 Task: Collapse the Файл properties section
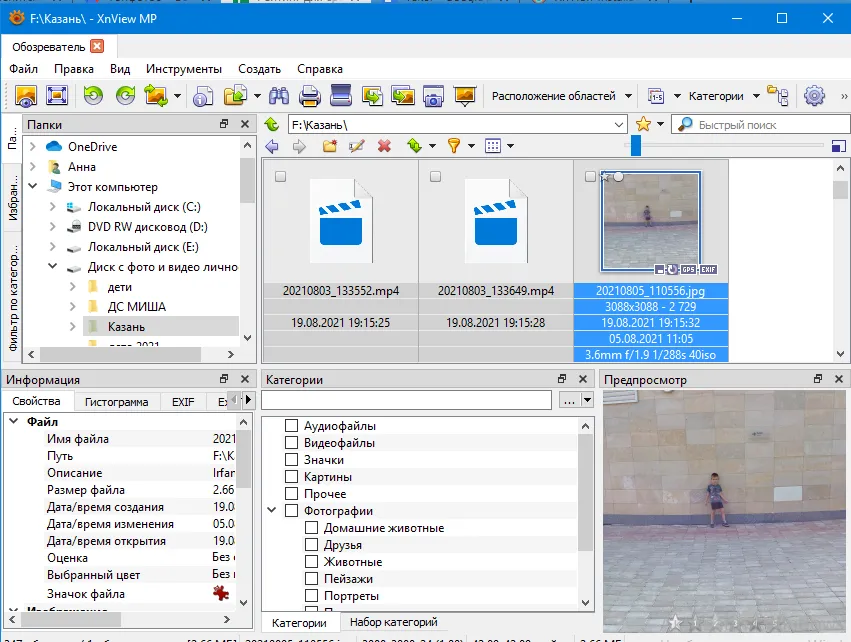click(14, 421)
